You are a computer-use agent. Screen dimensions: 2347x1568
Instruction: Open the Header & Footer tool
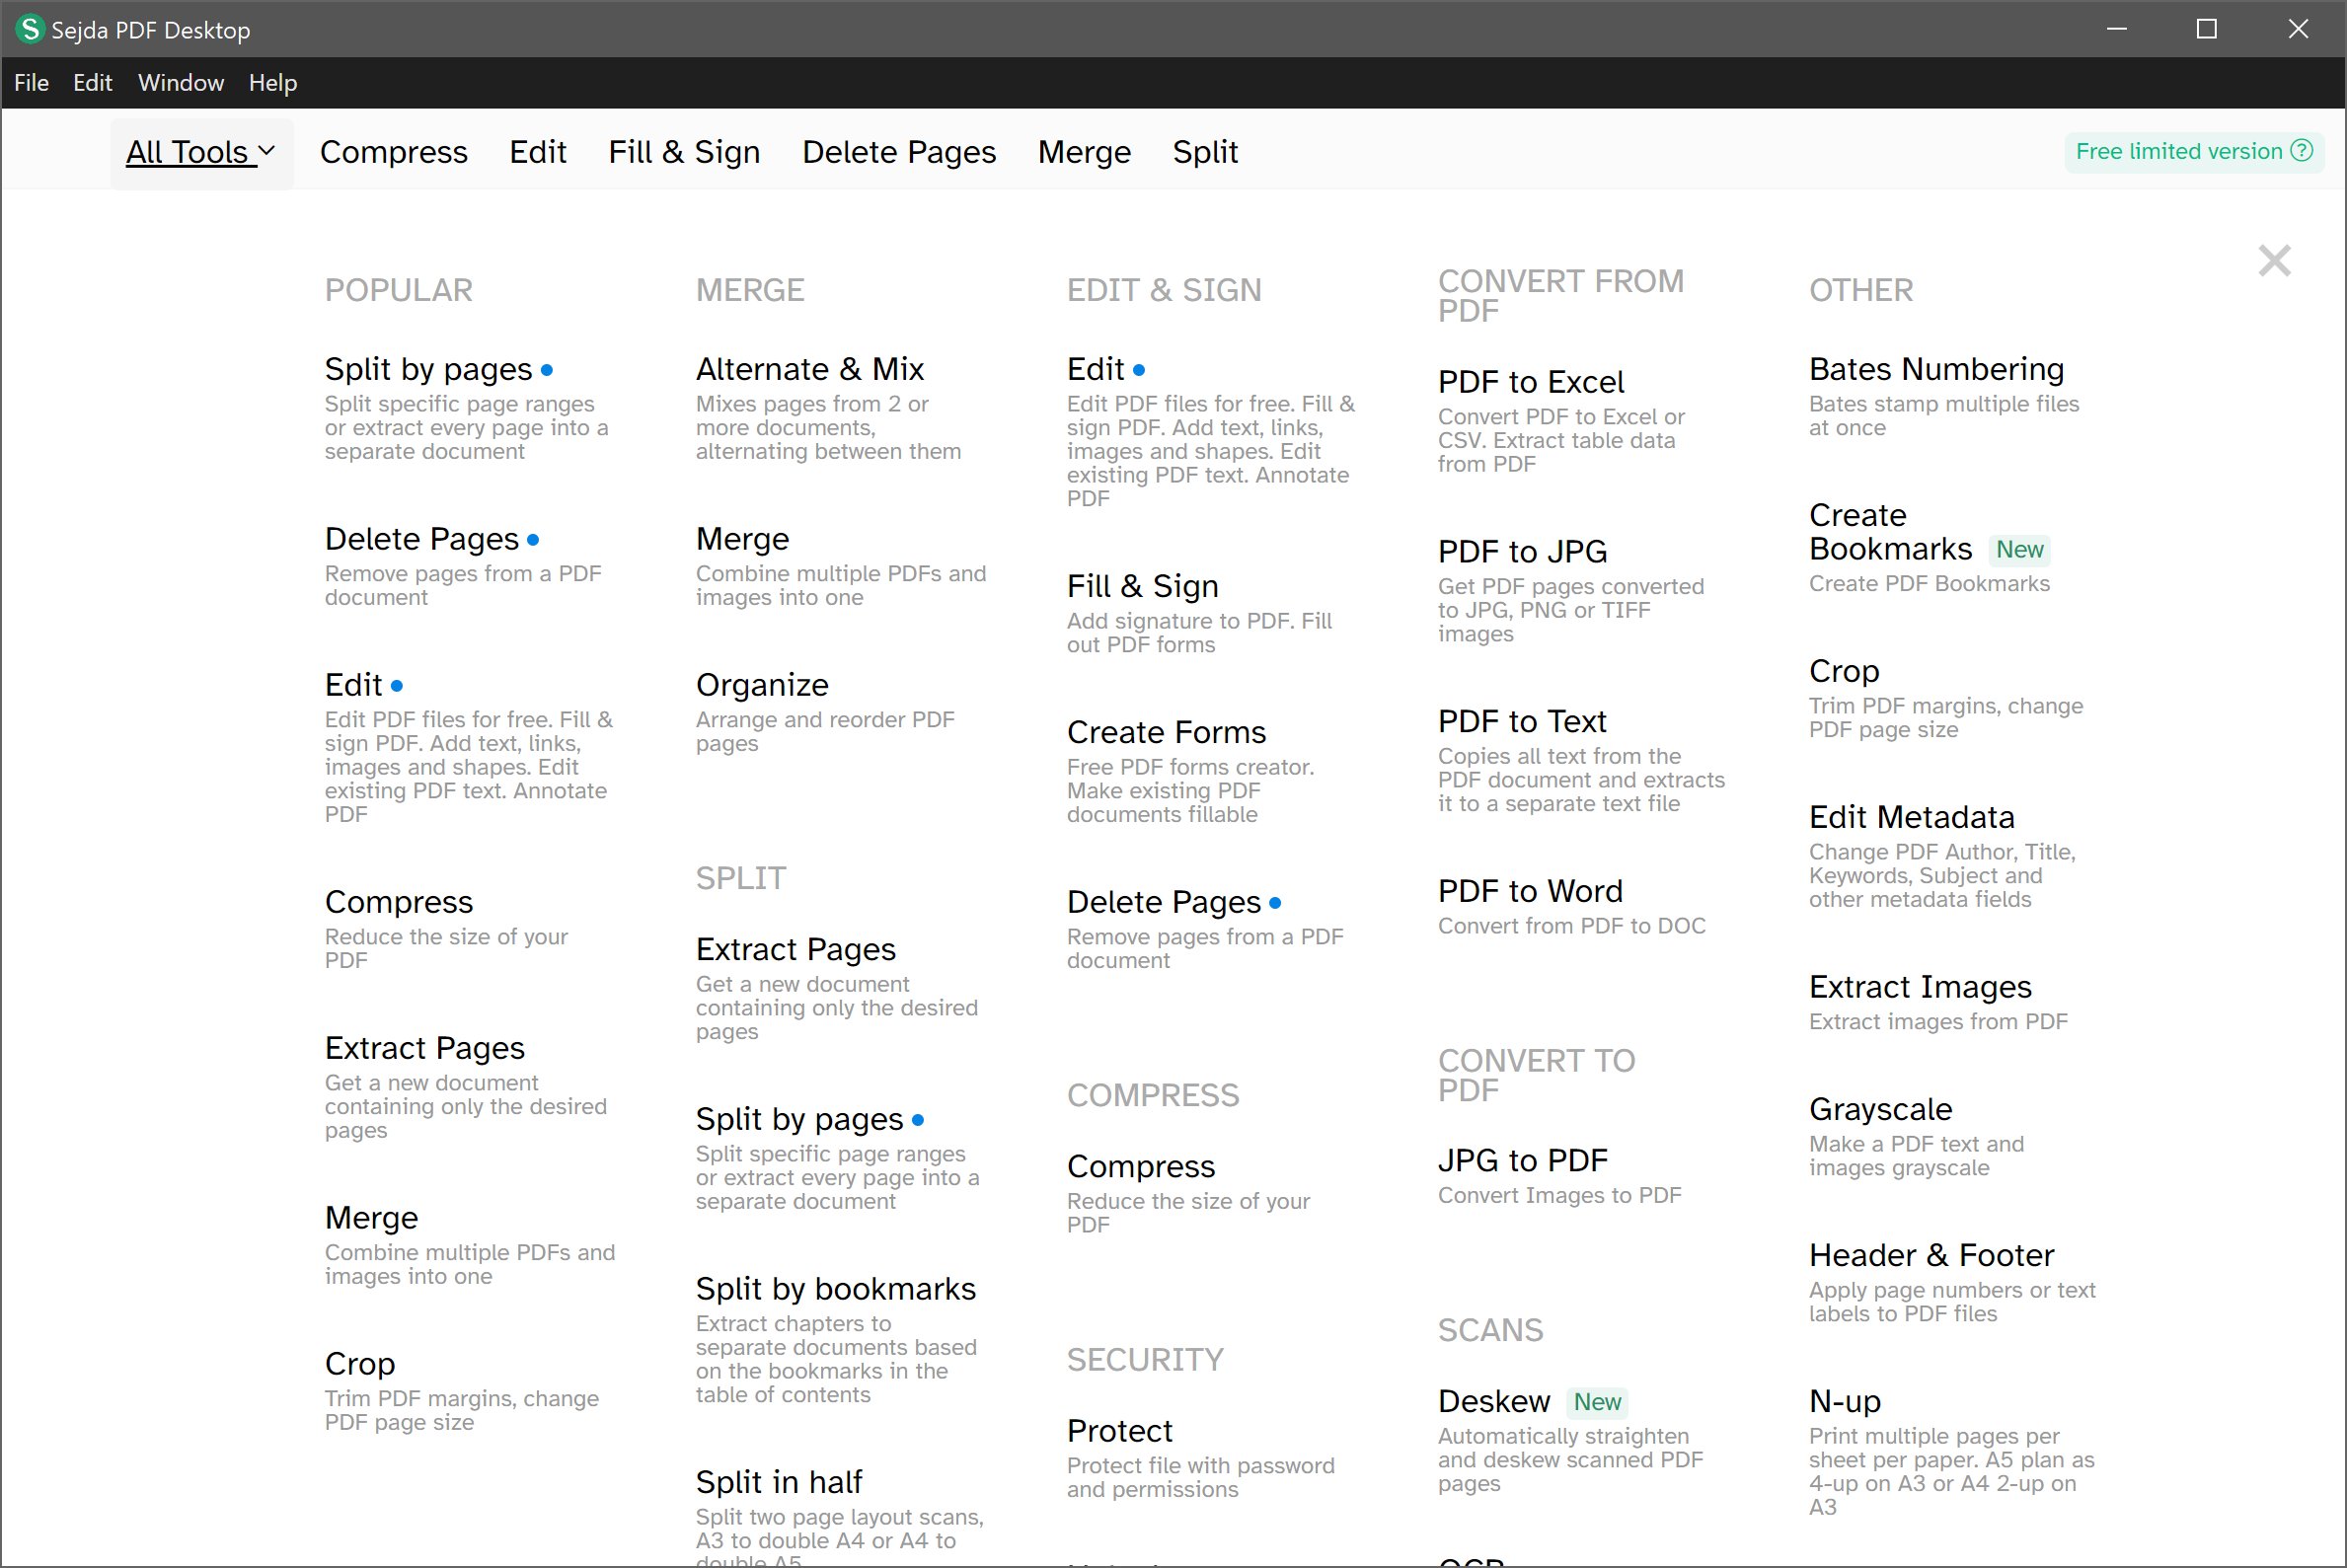(x=1930, y=1255)
